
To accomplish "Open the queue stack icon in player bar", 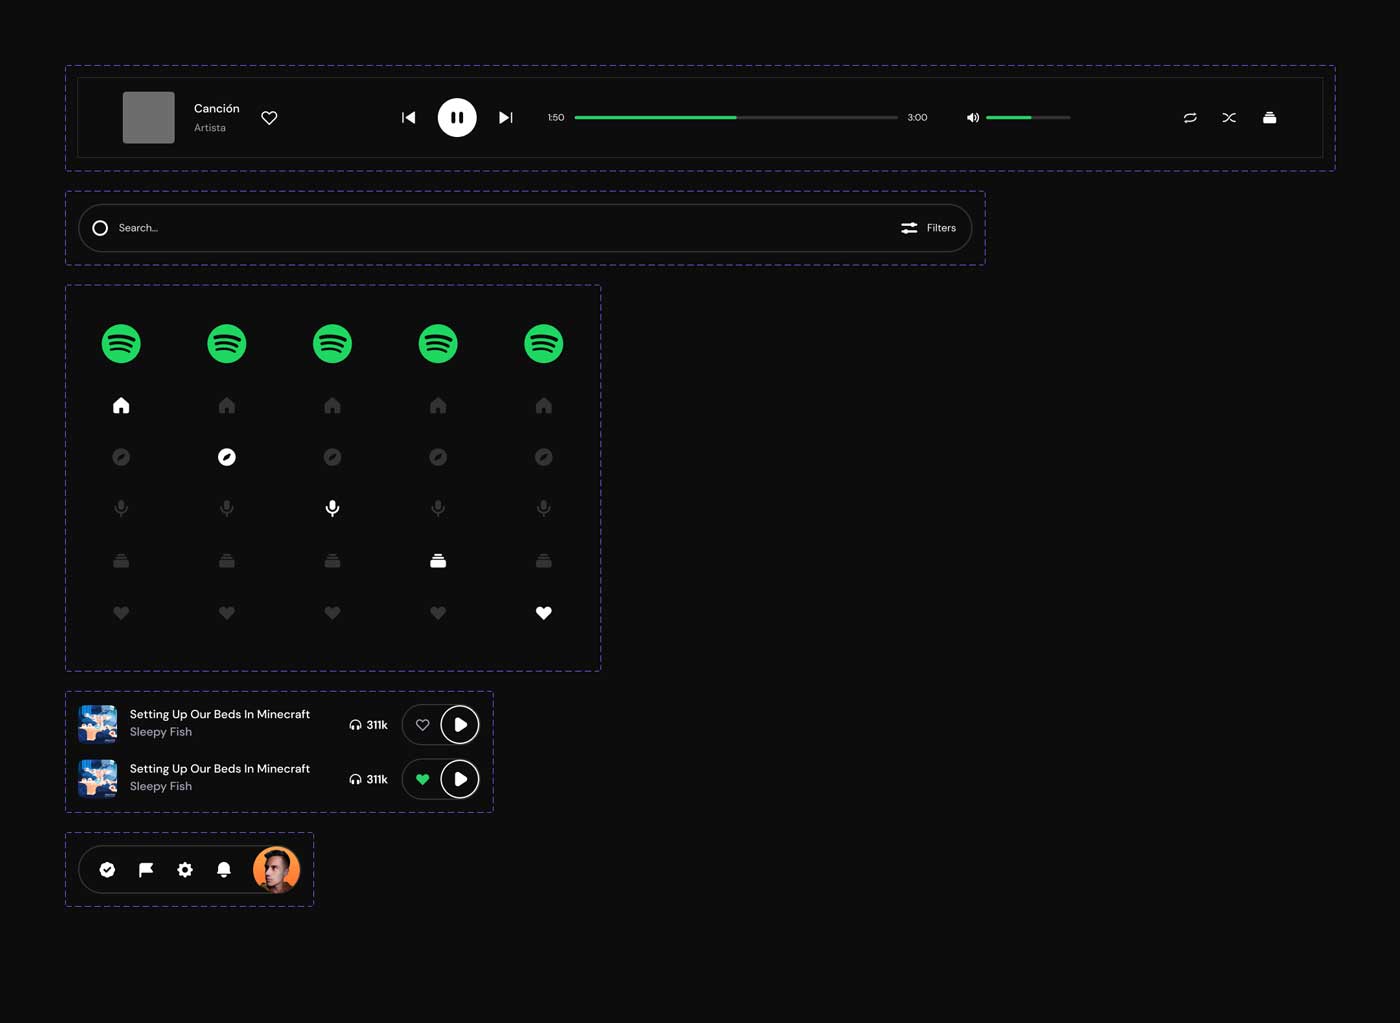I will (1269, 118).
